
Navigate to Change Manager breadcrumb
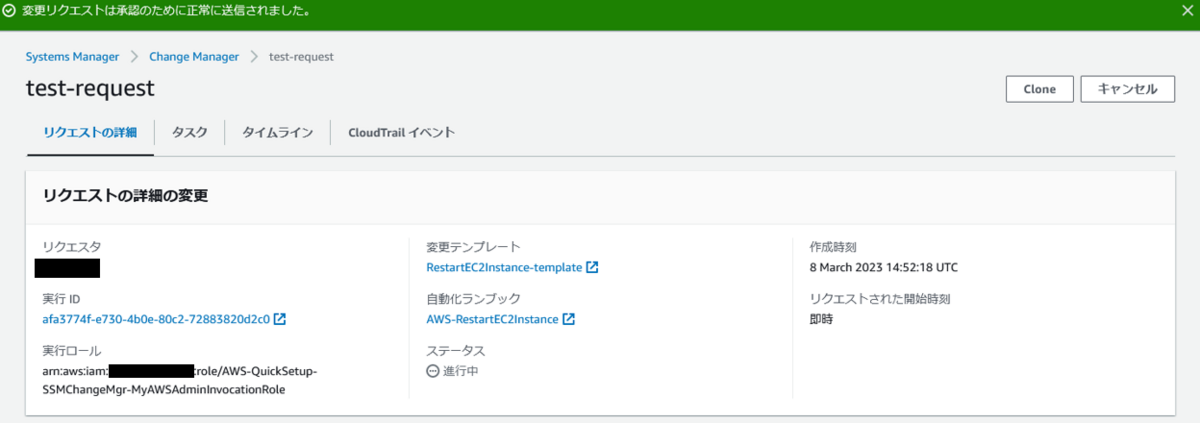tap(194, 57)
